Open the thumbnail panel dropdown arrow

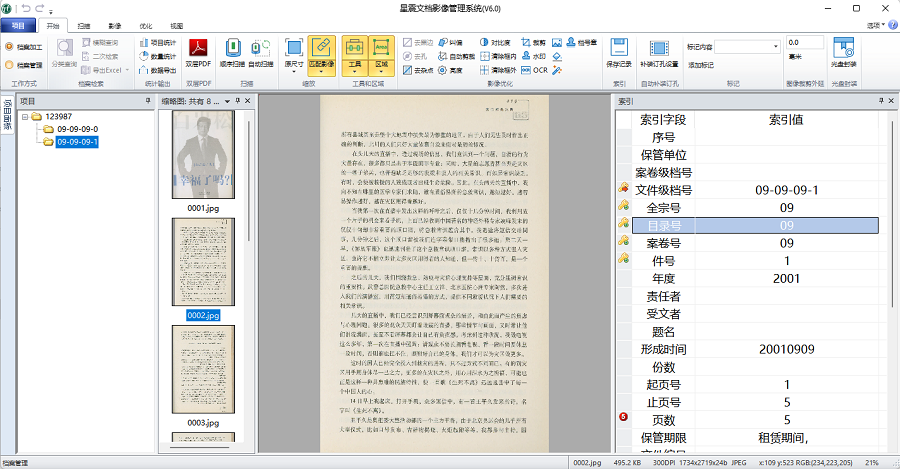(x=227, y=101)
